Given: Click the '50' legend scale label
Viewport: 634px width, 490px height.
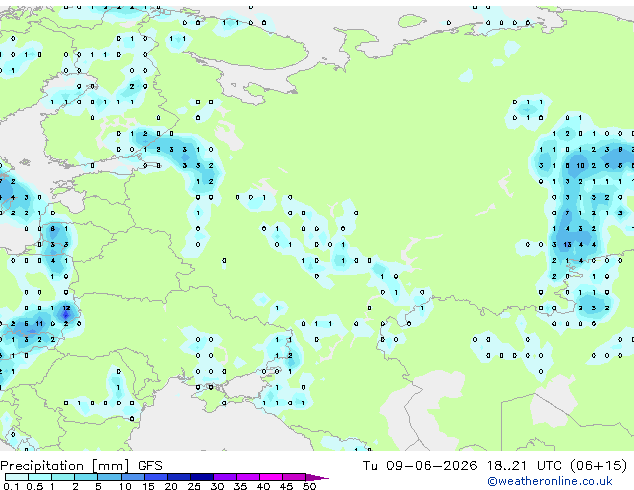Looking at the screenshot, I should click(x=309, y=486).
